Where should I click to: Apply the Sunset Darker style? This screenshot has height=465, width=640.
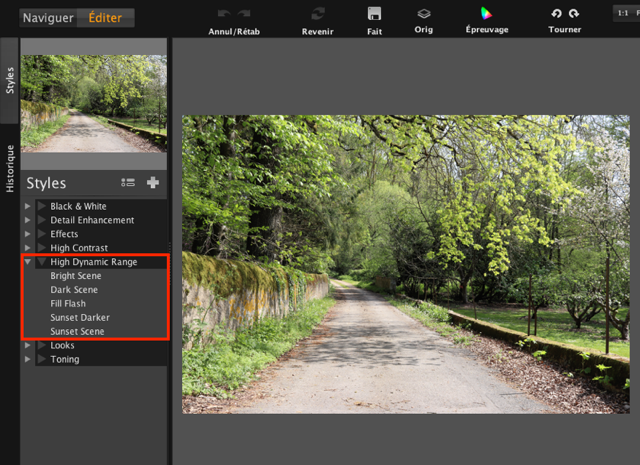[x=80, y=317]
